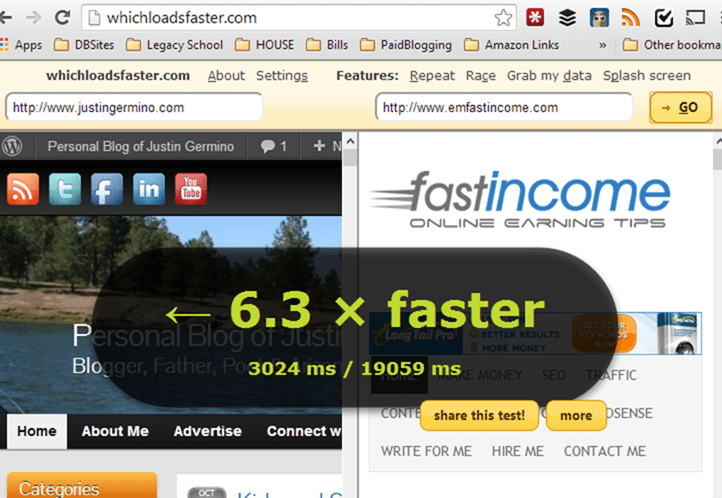Open Personal Blog of Justin Germino admin link
The image size is (722, 498).
(141, 146)
